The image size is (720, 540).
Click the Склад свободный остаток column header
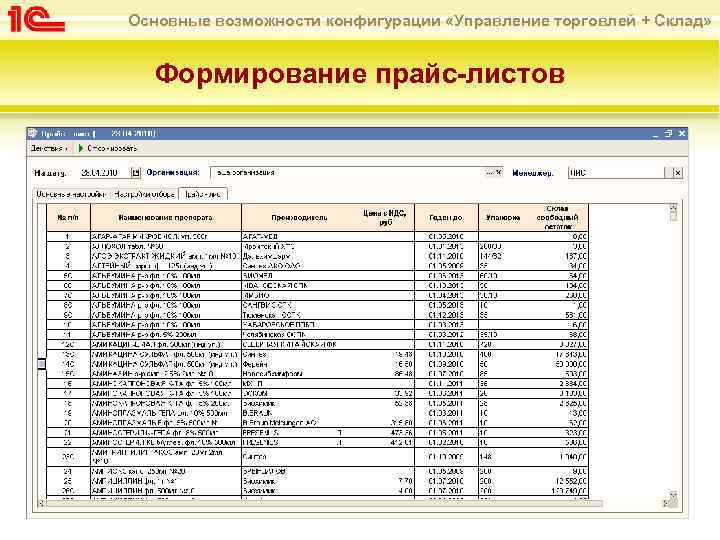557,218
